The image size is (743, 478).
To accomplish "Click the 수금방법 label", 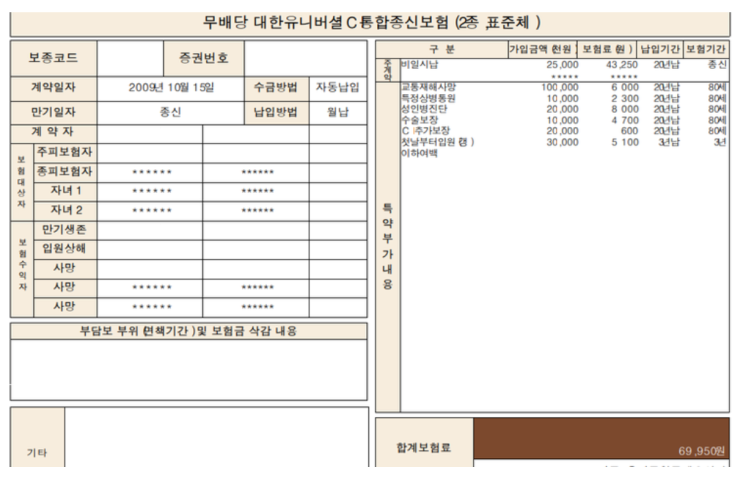I will pyautogui.click(x=276, y=88).
